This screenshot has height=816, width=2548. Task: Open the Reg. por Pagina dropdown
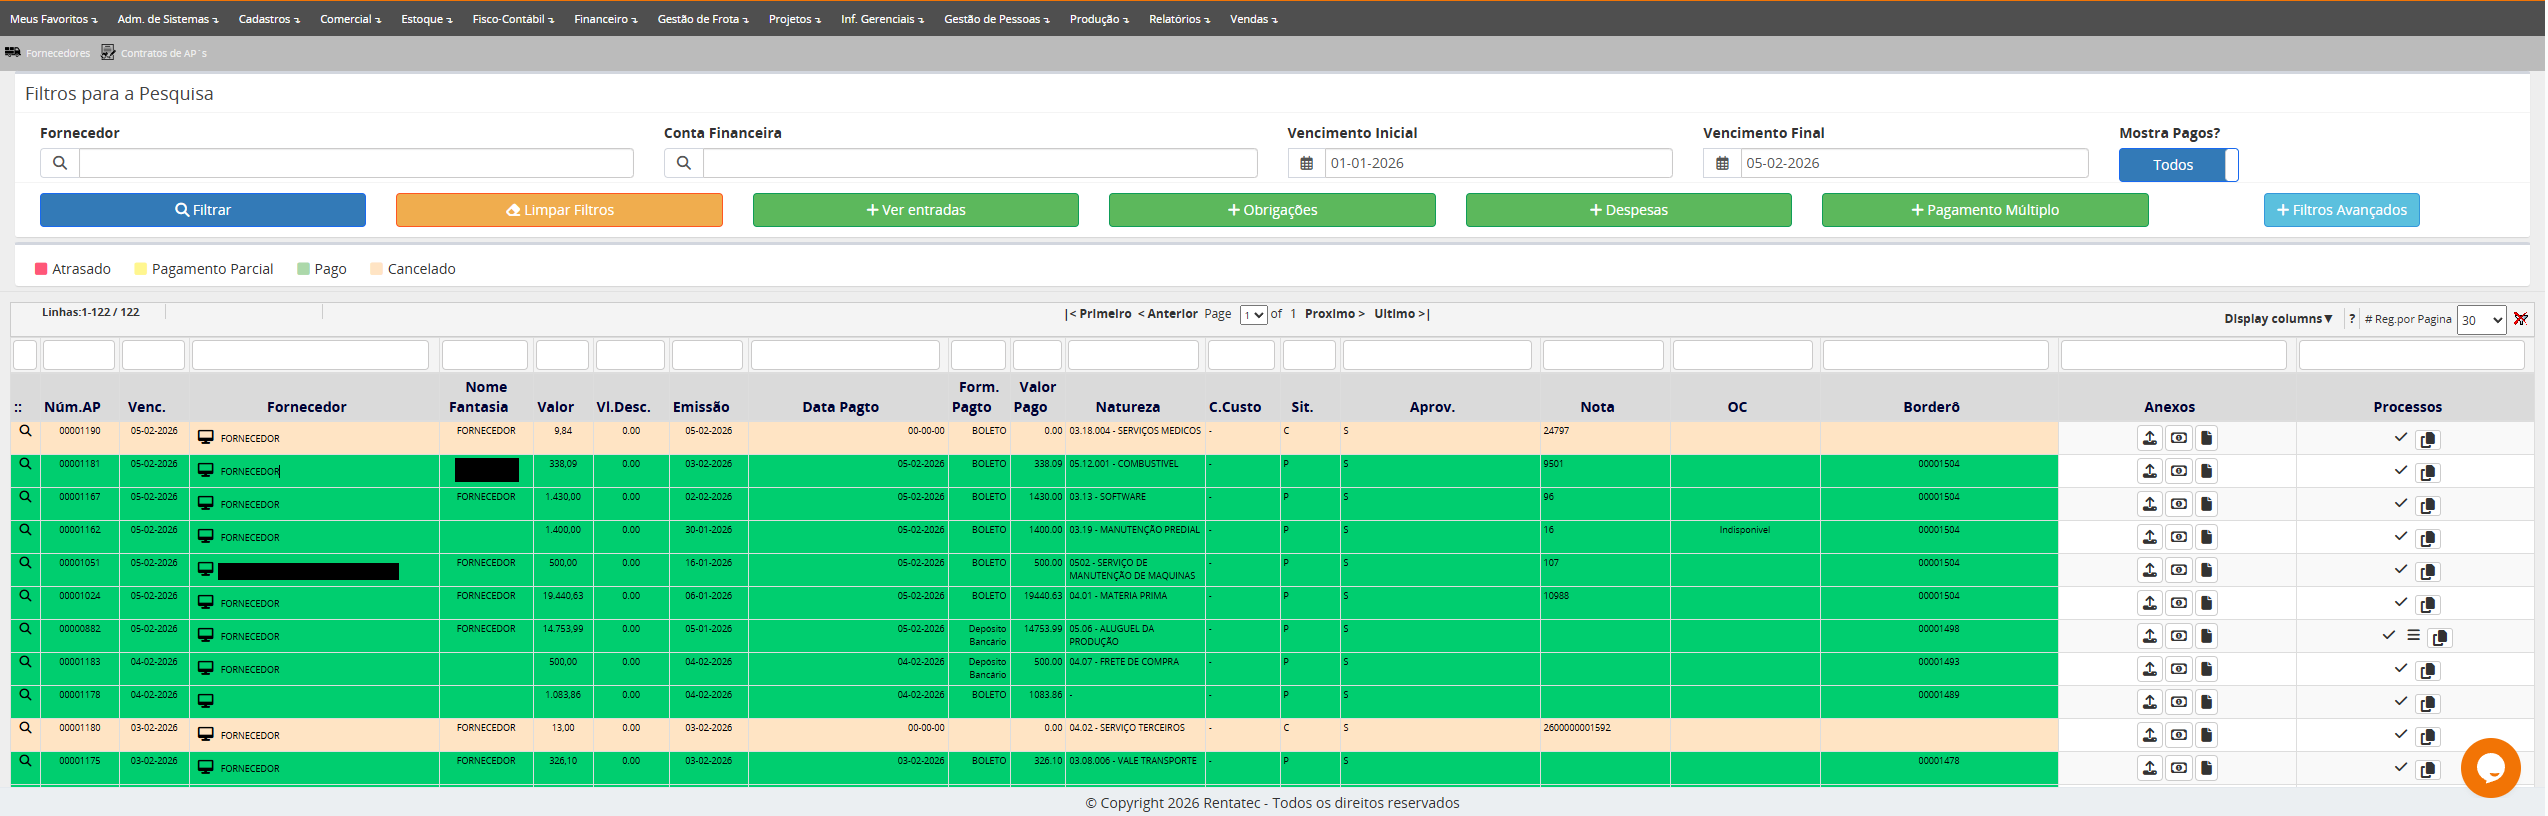tap(2480, 320)
